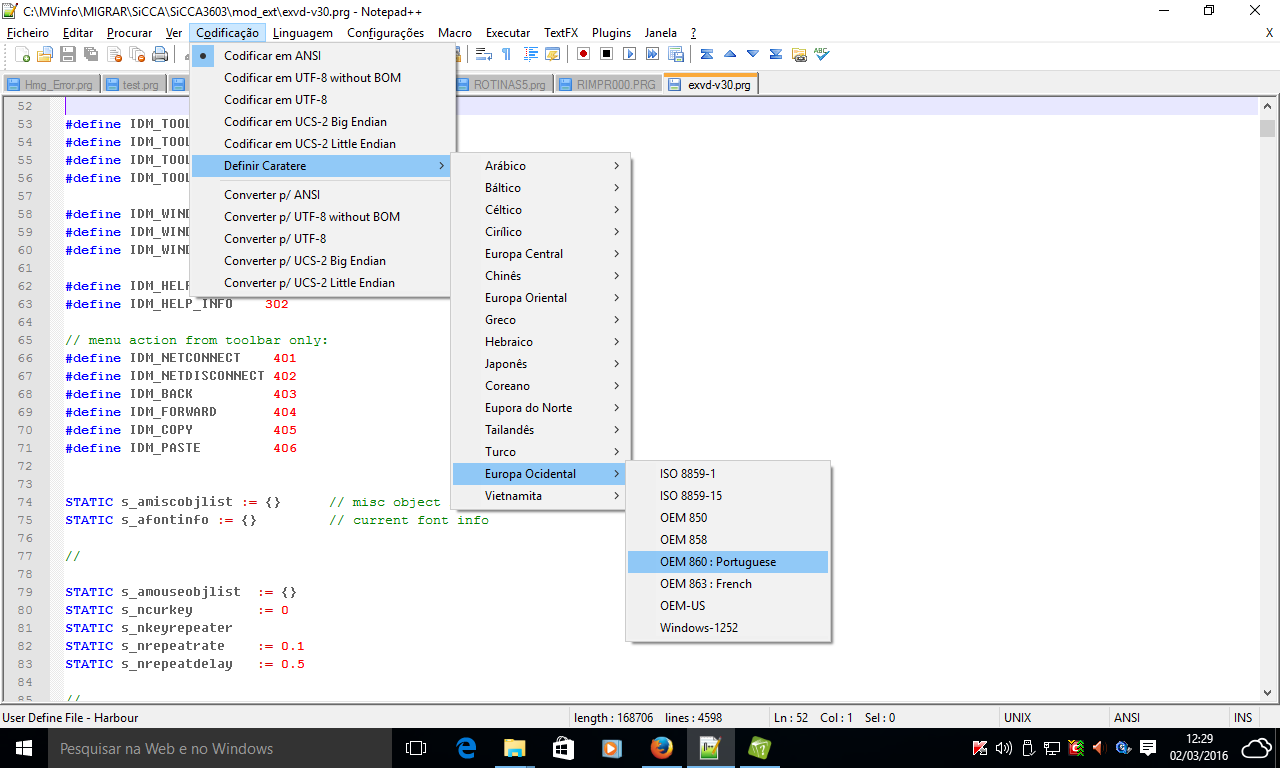Select the Codificar em ANSI radio option

[271, 56]
